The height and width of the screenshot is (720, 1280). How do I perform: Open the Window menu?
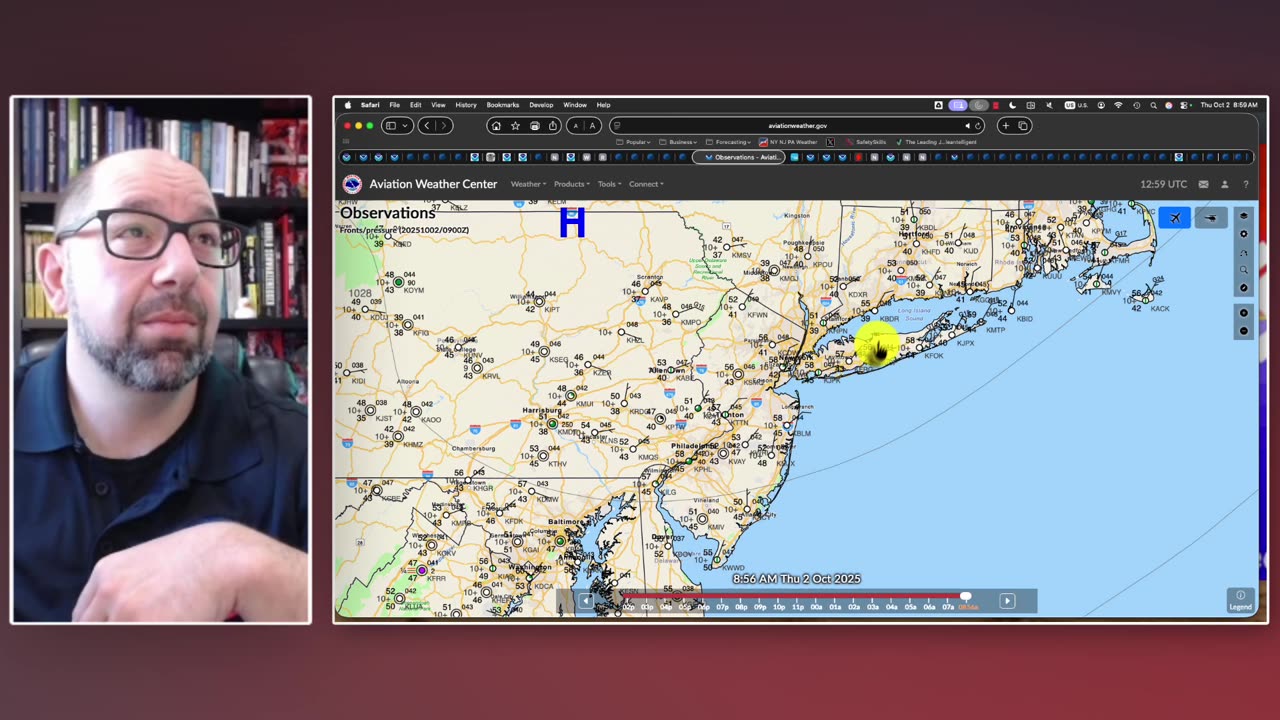pyautogui.click(x=575, y=105)
